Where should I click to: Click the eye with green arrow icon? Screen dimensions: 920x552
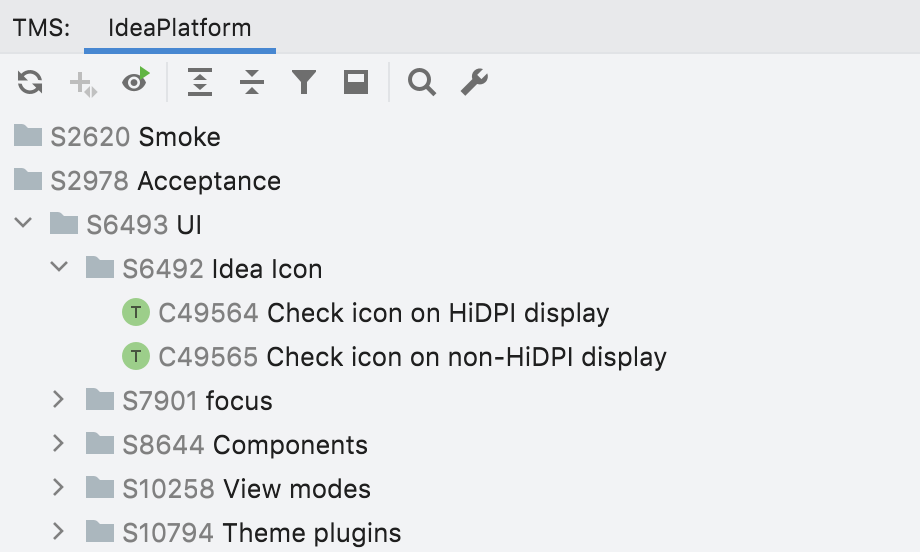click(x=136, y=81)
